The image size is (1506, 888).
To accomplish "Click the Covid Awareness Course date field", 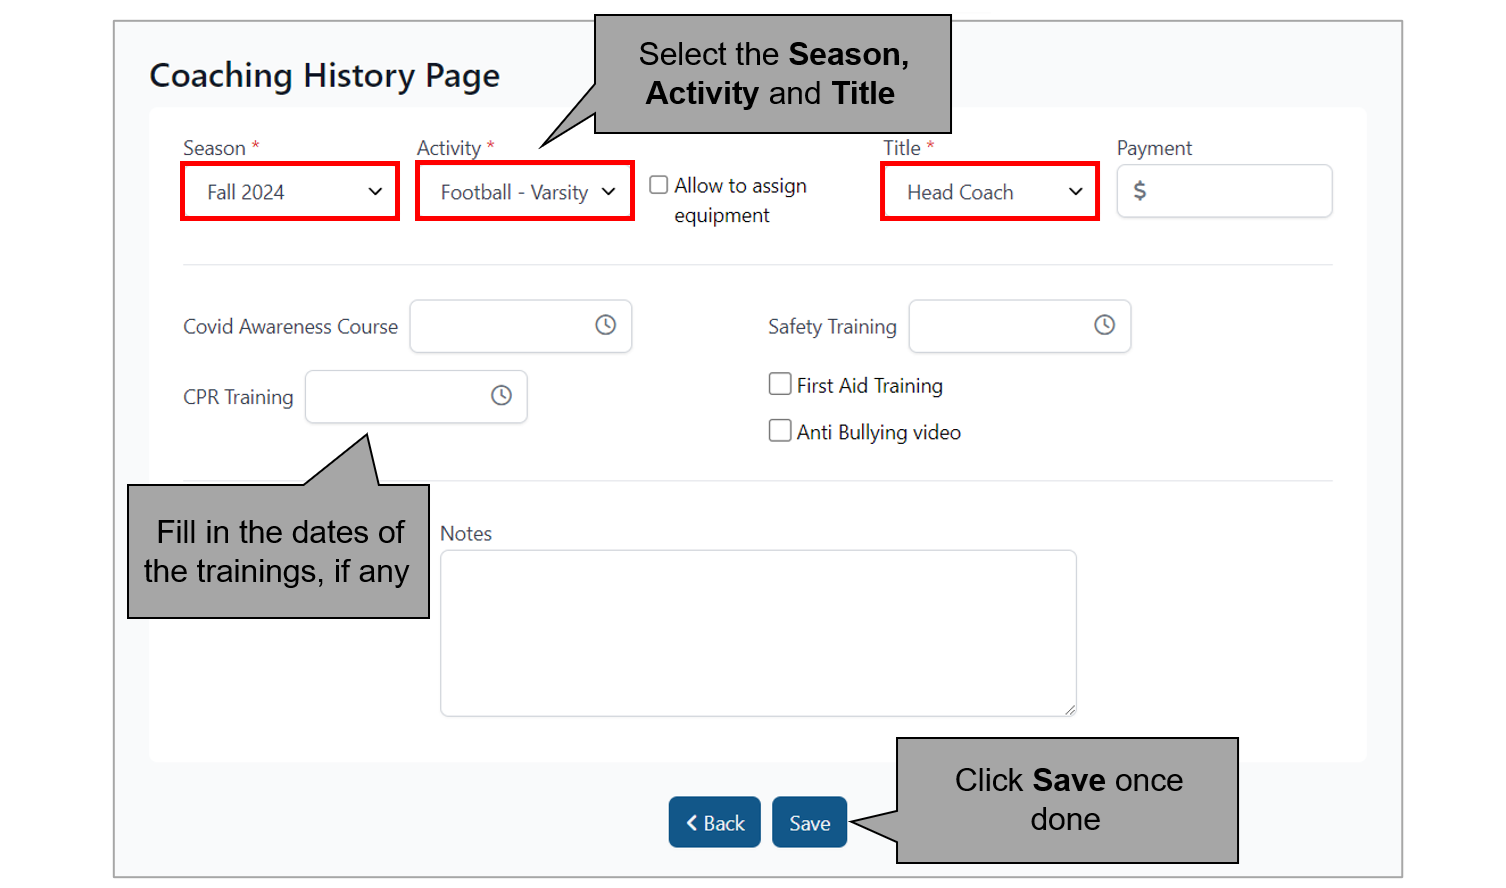I will (x=500, y=326).
